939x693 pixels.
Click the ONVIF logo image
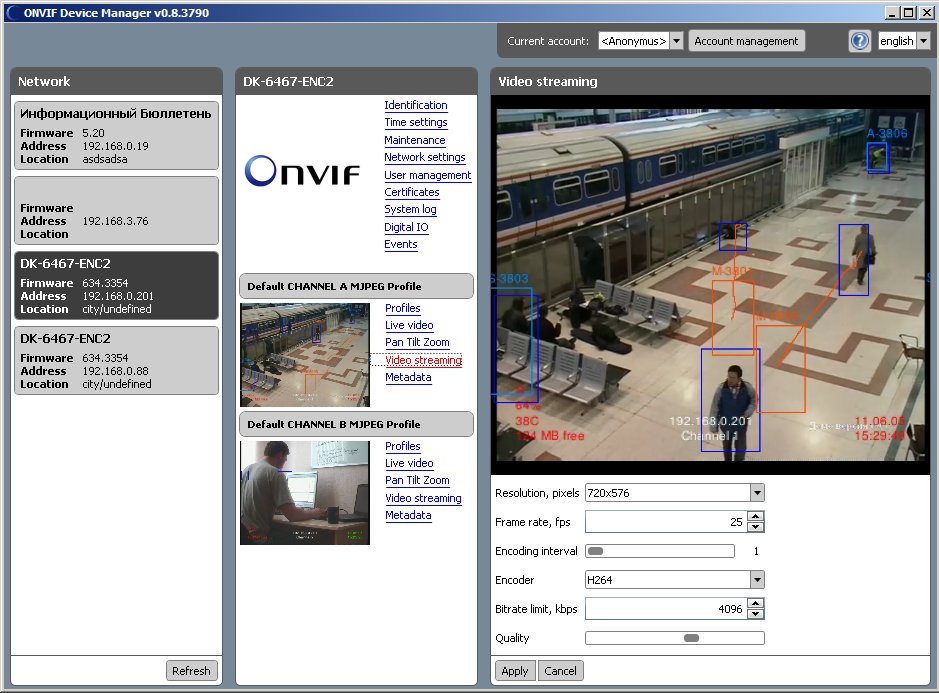click(x=302, y=172)
